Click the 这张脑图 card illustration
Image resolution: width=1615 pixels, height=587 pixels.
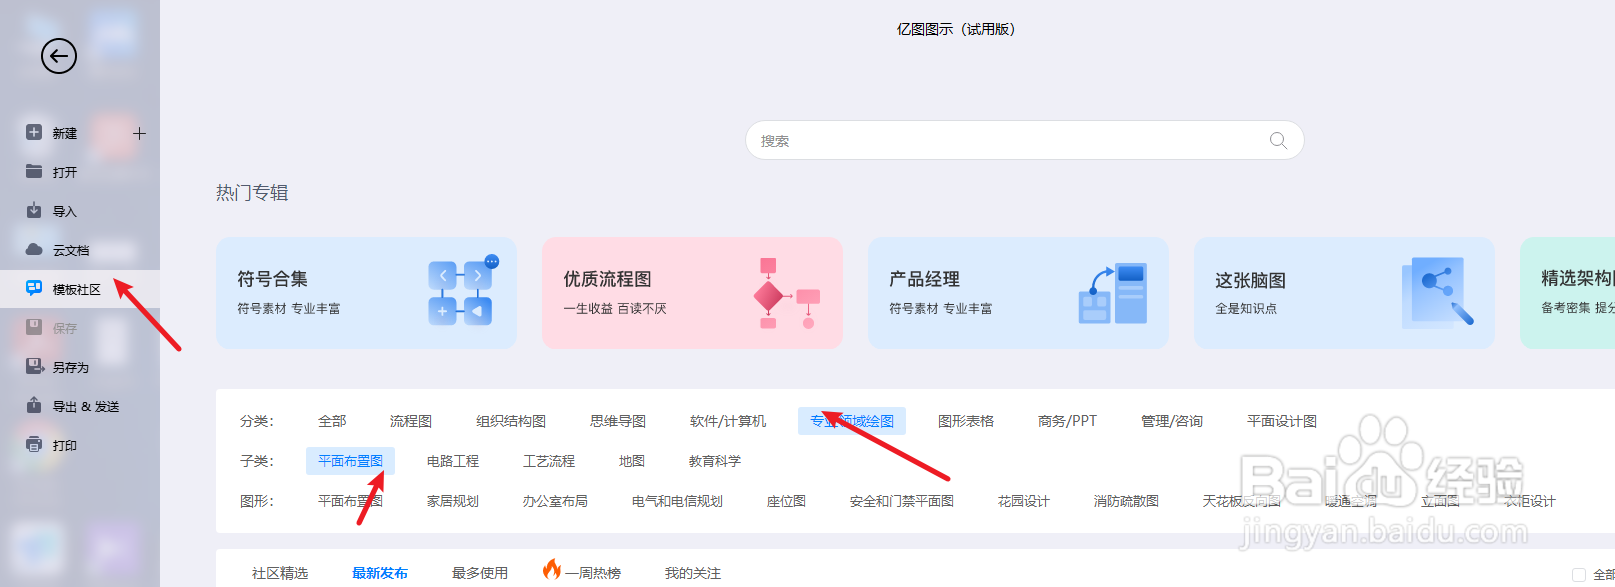1437,293
